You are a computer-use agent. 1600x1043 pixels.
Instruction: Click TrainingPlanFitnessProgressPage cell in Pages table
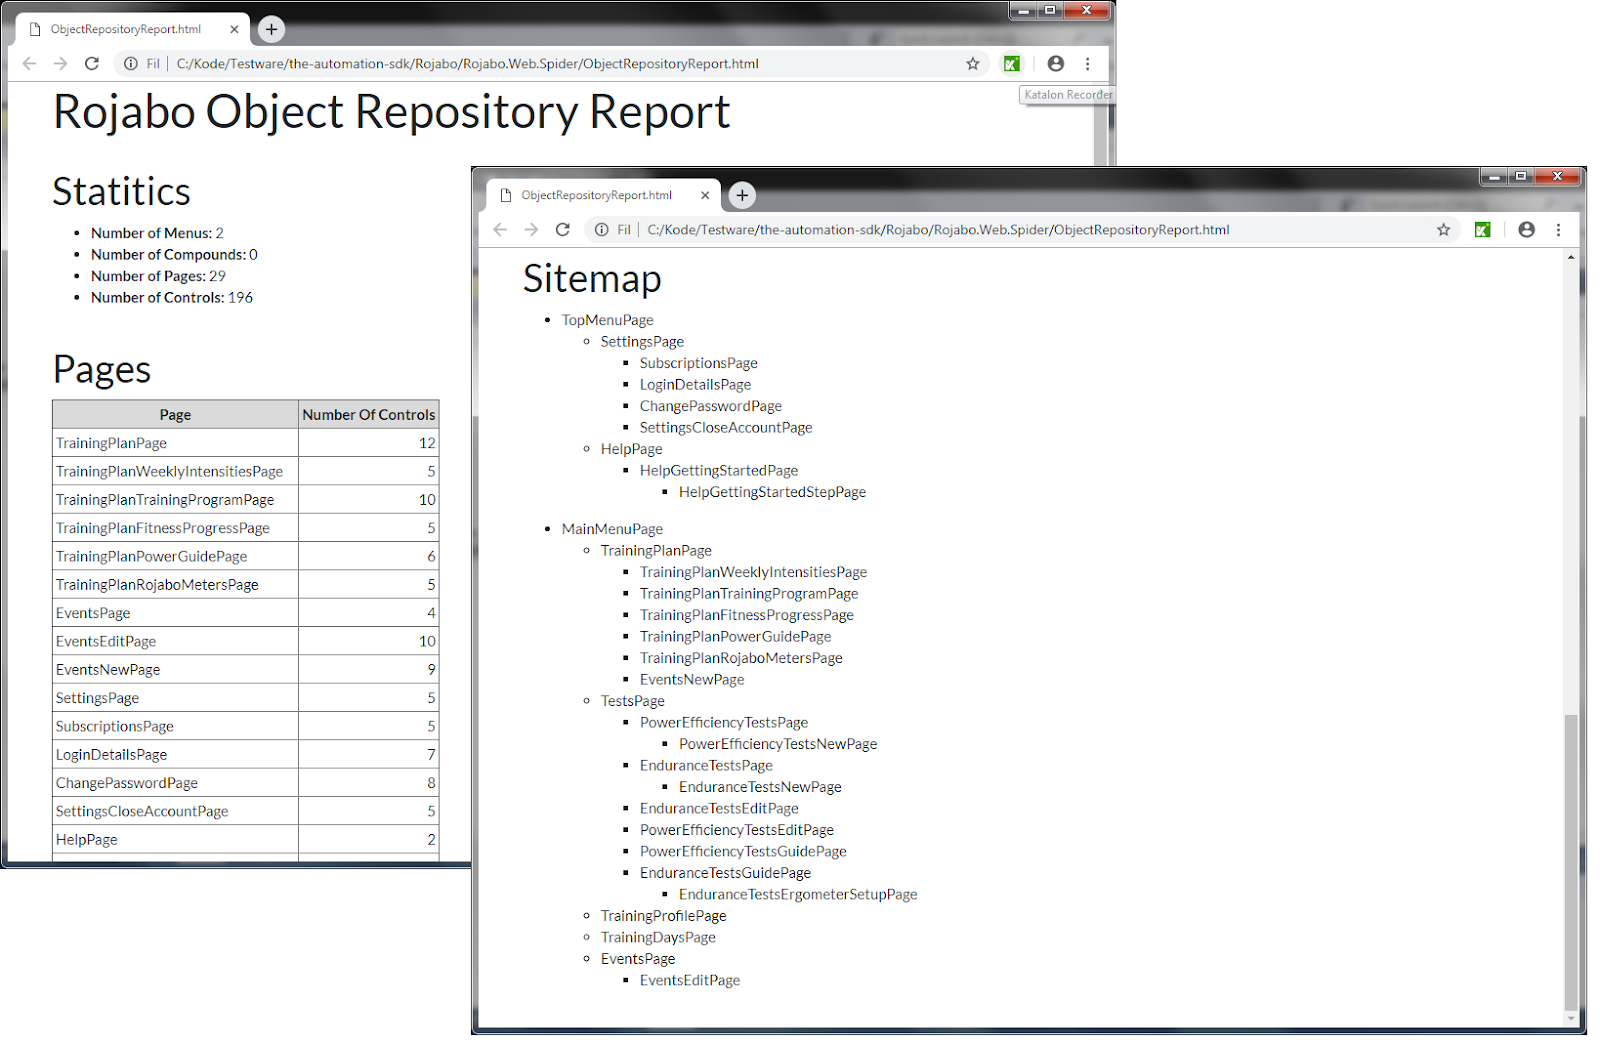pos(175,528)
